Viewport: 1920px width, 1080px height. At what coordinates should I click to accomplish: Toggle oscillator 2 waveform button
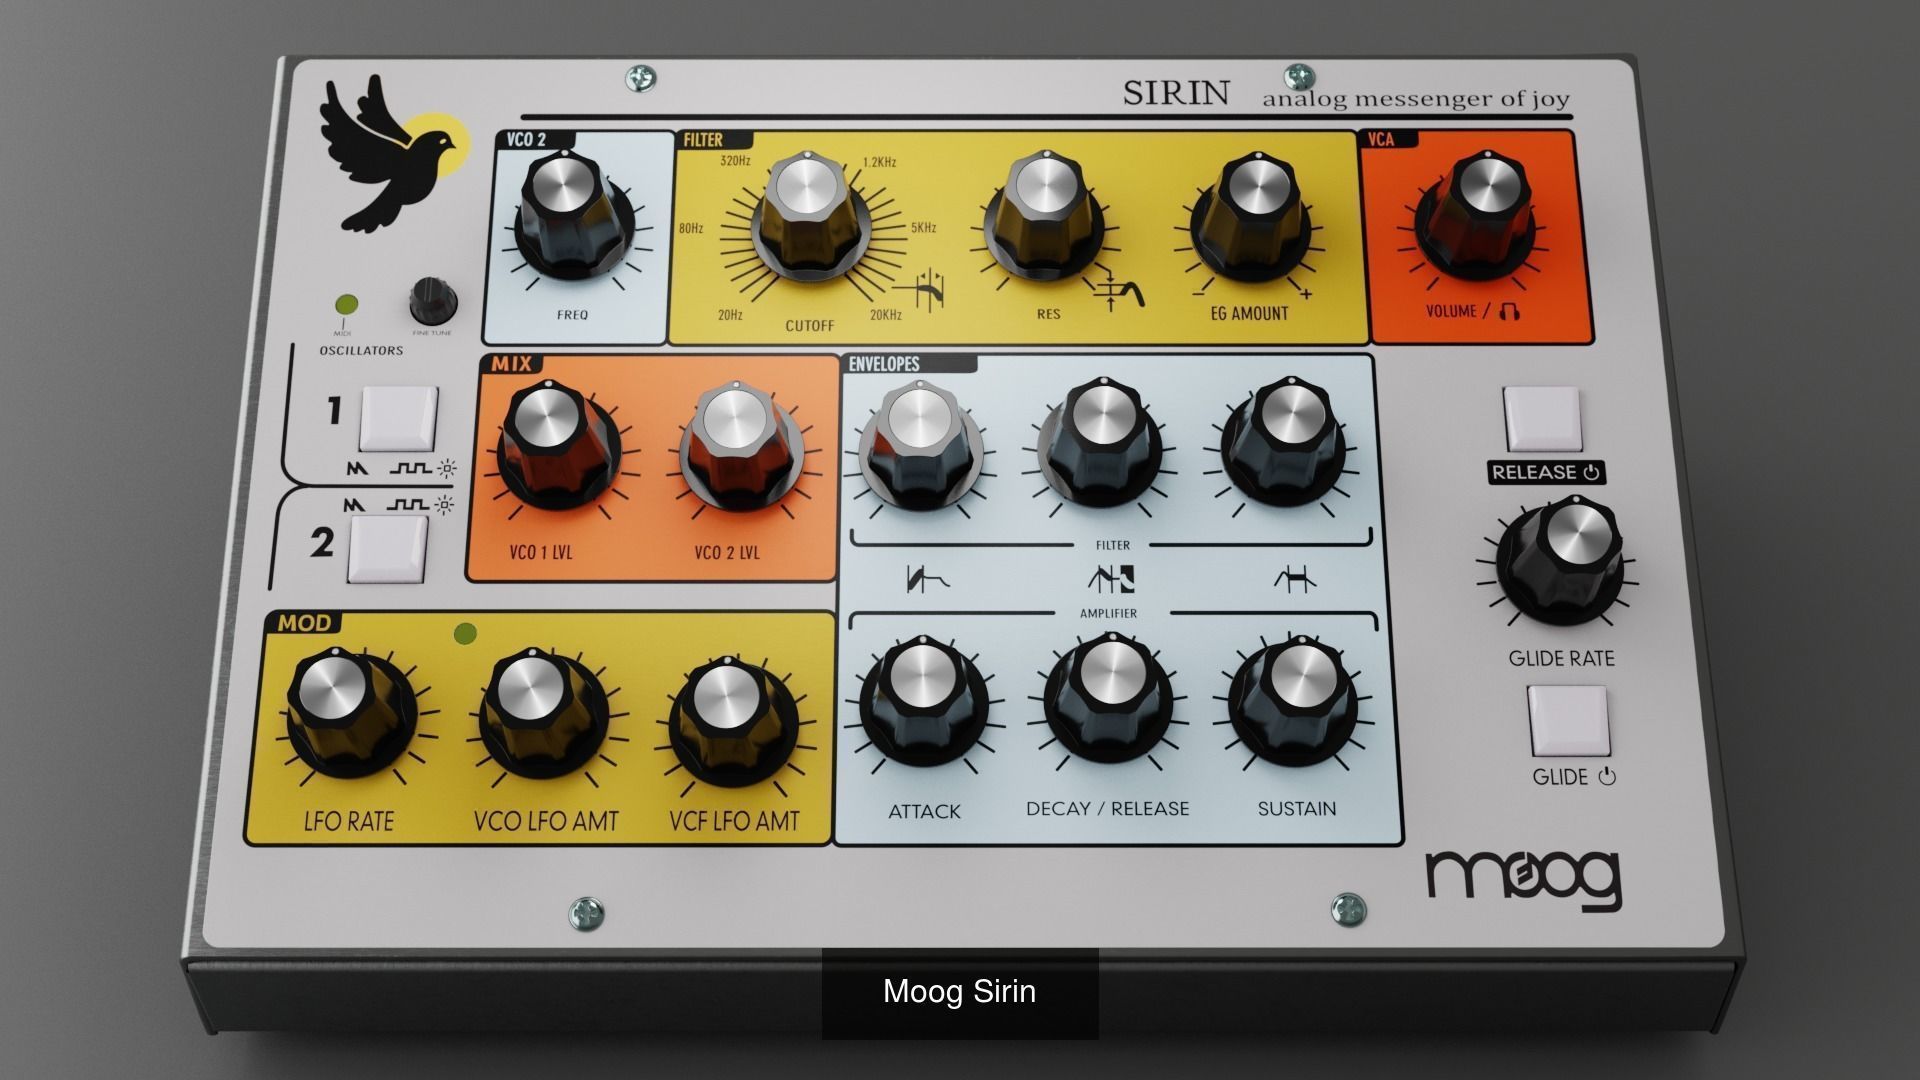[x=387, y=549]
